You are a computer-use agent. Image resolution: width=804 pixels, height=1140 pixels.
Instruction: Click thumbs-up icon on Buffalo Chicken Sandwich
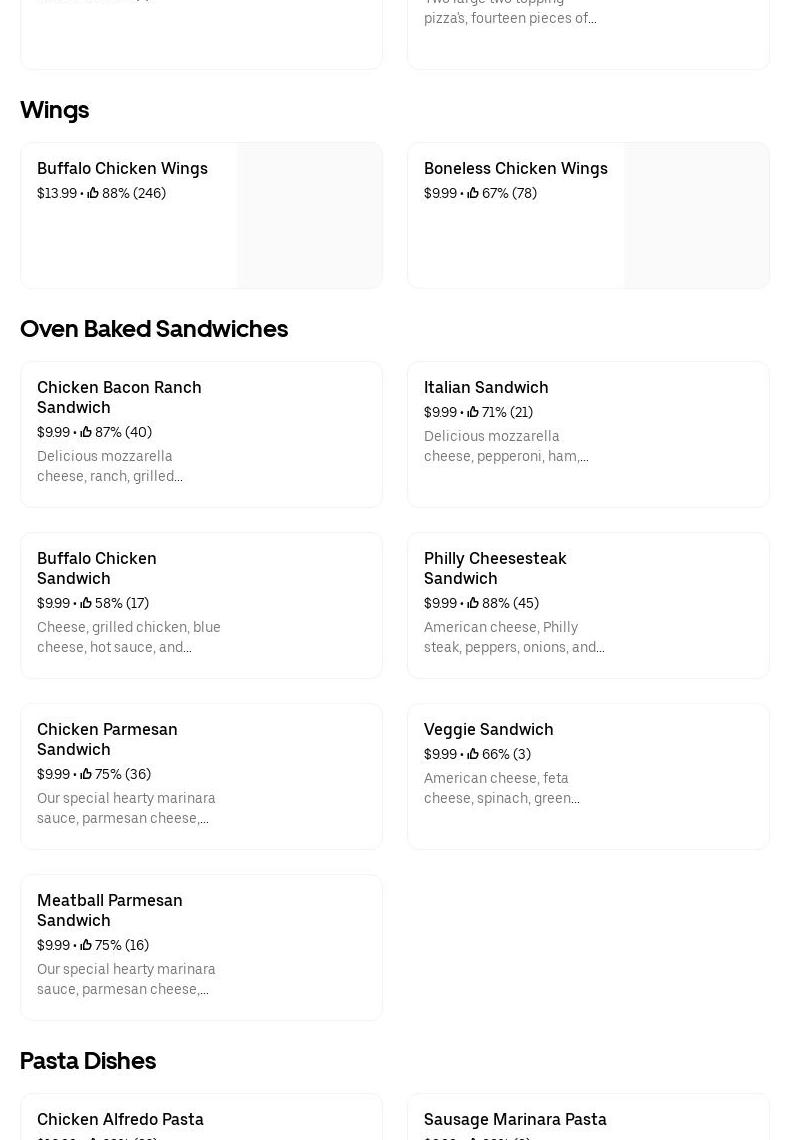click(86, 603)
